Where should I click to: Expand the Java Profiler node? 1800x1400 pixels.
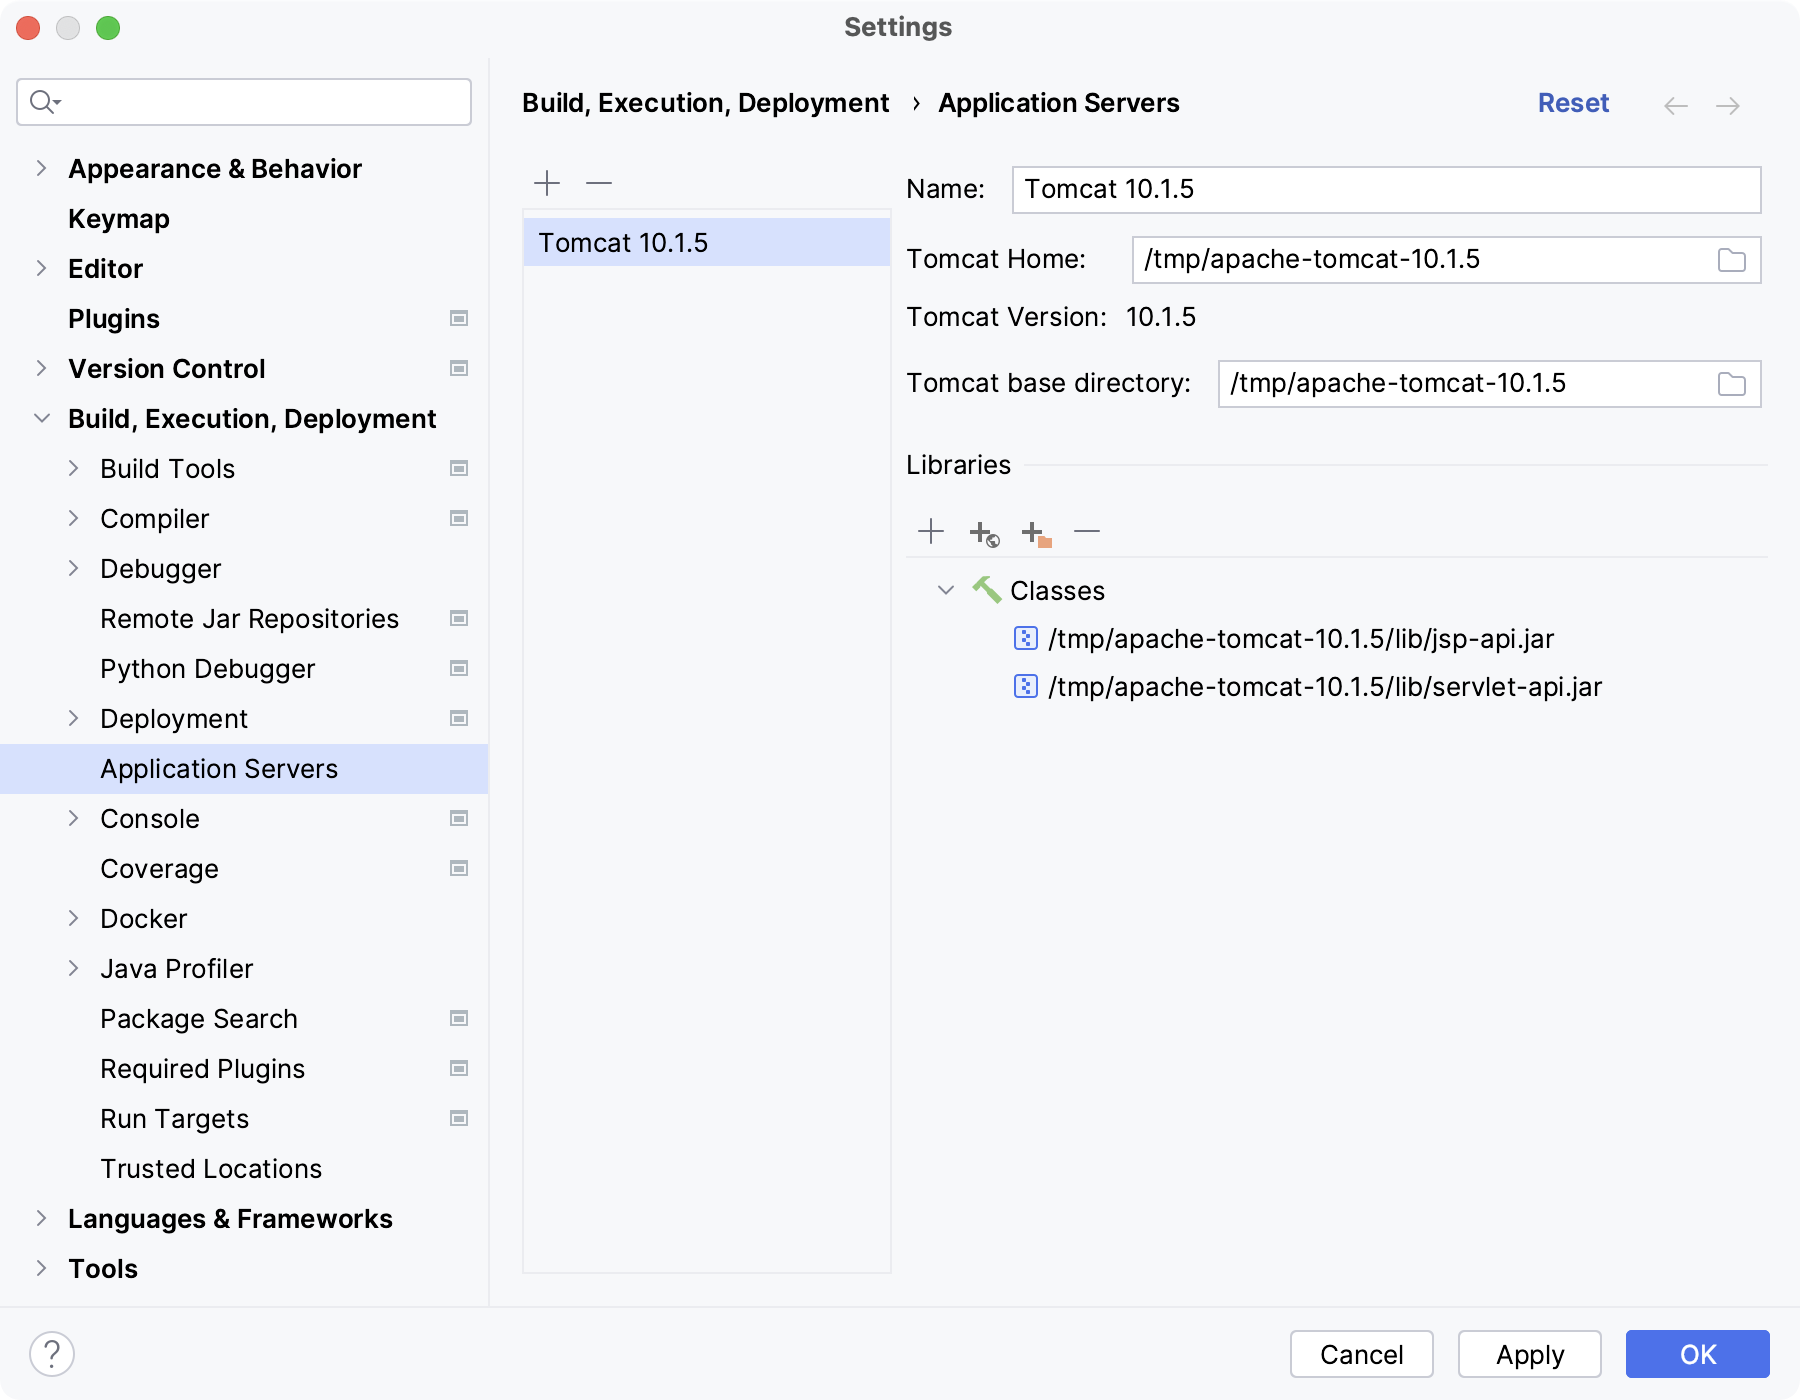tap(73, 968)
